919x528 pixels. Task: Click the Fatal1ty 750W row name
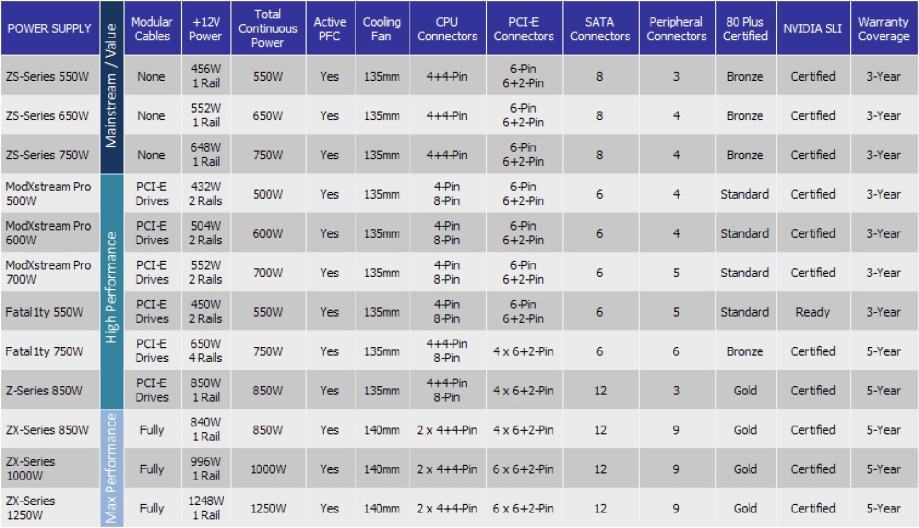tap(44, 351)
